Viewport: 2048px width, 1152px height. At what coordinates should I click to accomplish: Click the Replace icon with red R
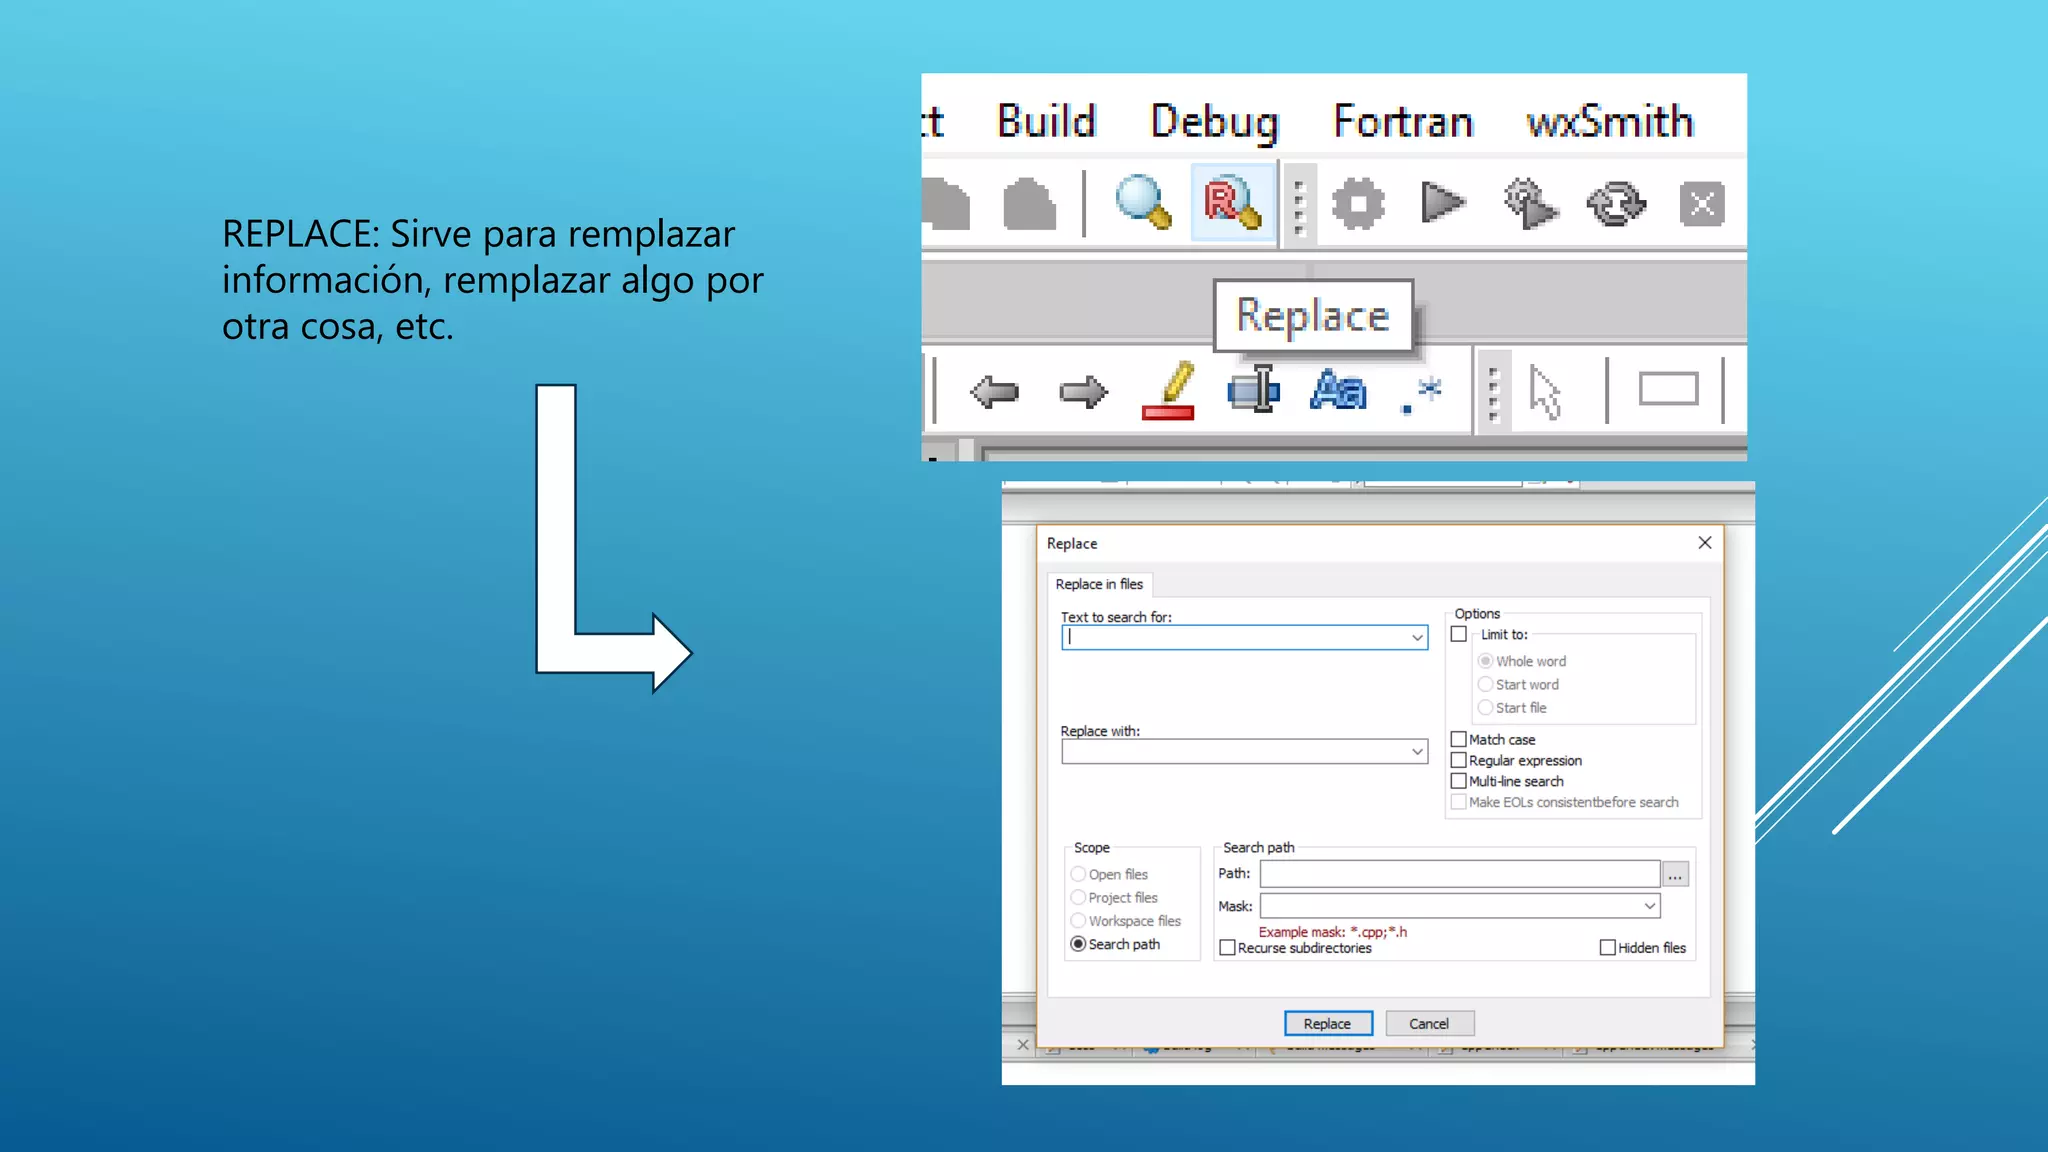1233,203
